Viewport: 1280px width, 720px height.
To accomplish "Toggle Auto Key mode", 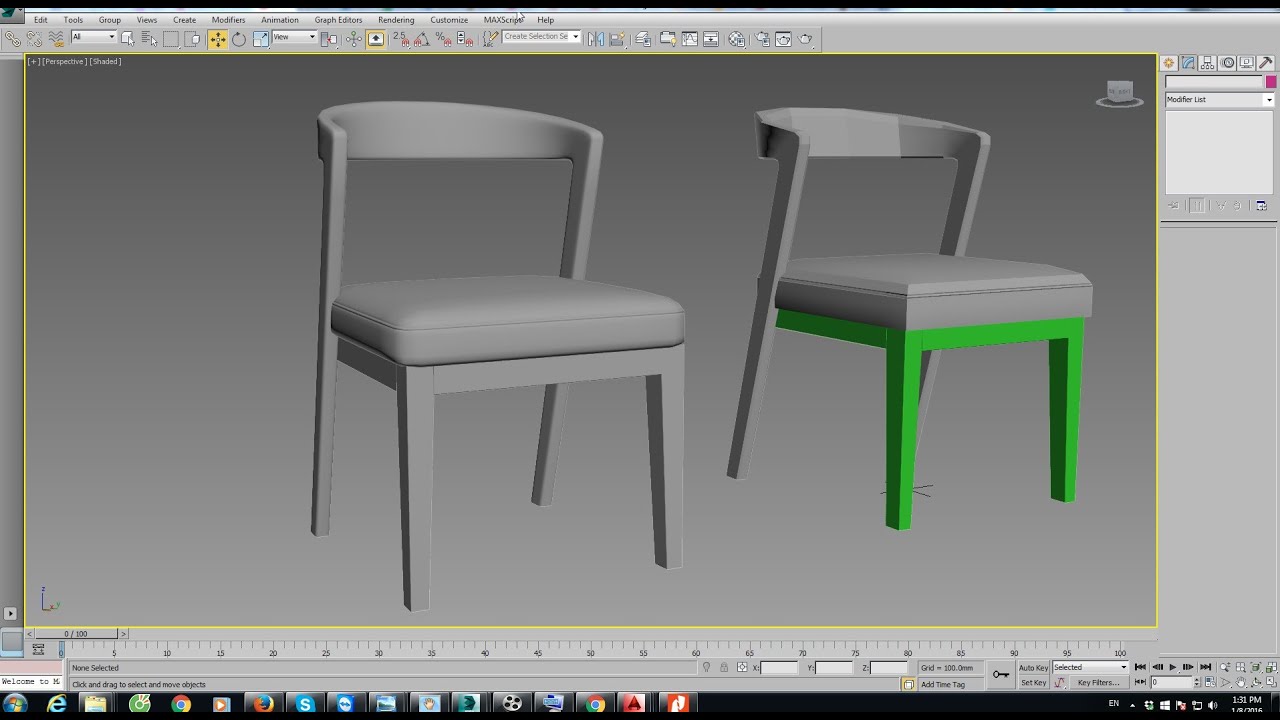I will pyautogui.click(x=1033, y=667).
